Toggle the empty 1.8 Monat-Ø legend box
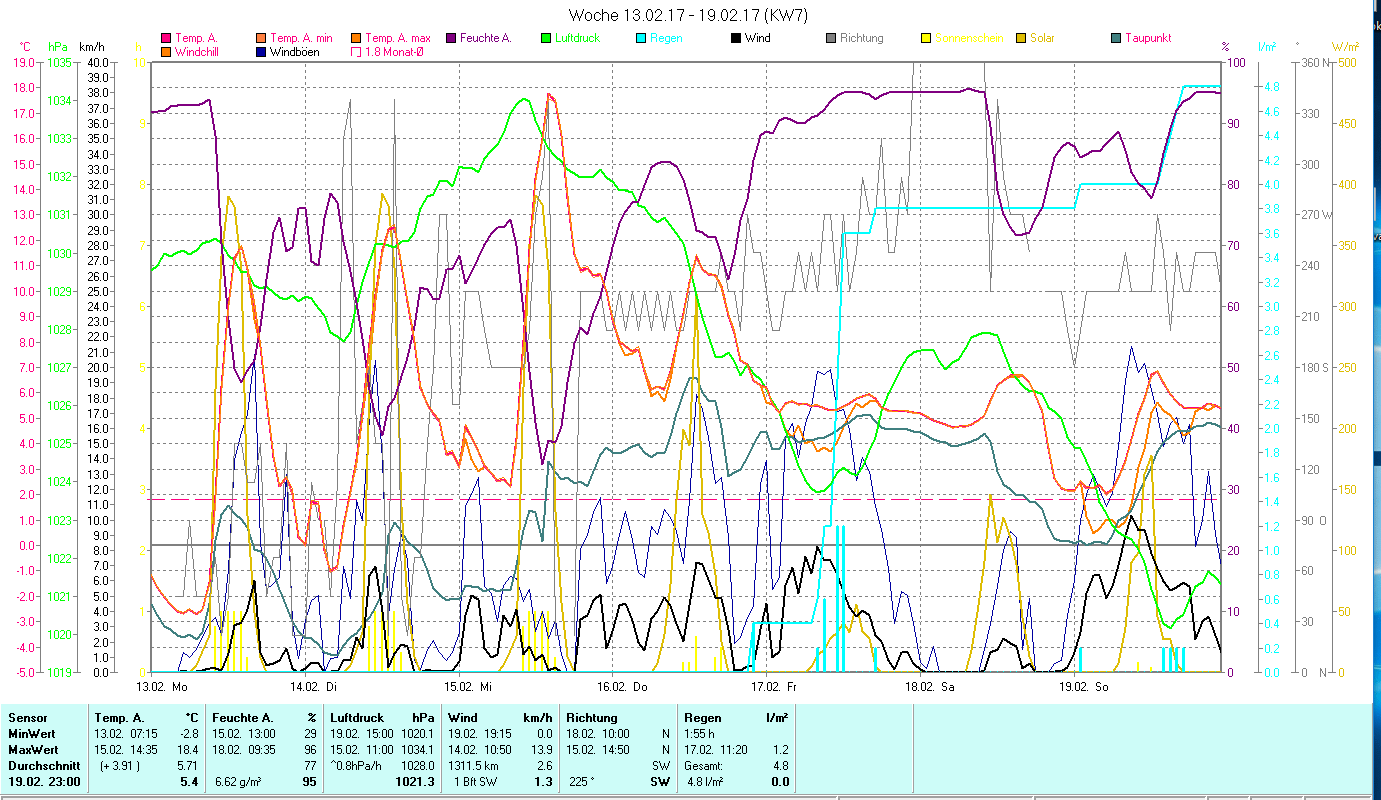This screenshot has width=1381, height=800. [356, 52]
